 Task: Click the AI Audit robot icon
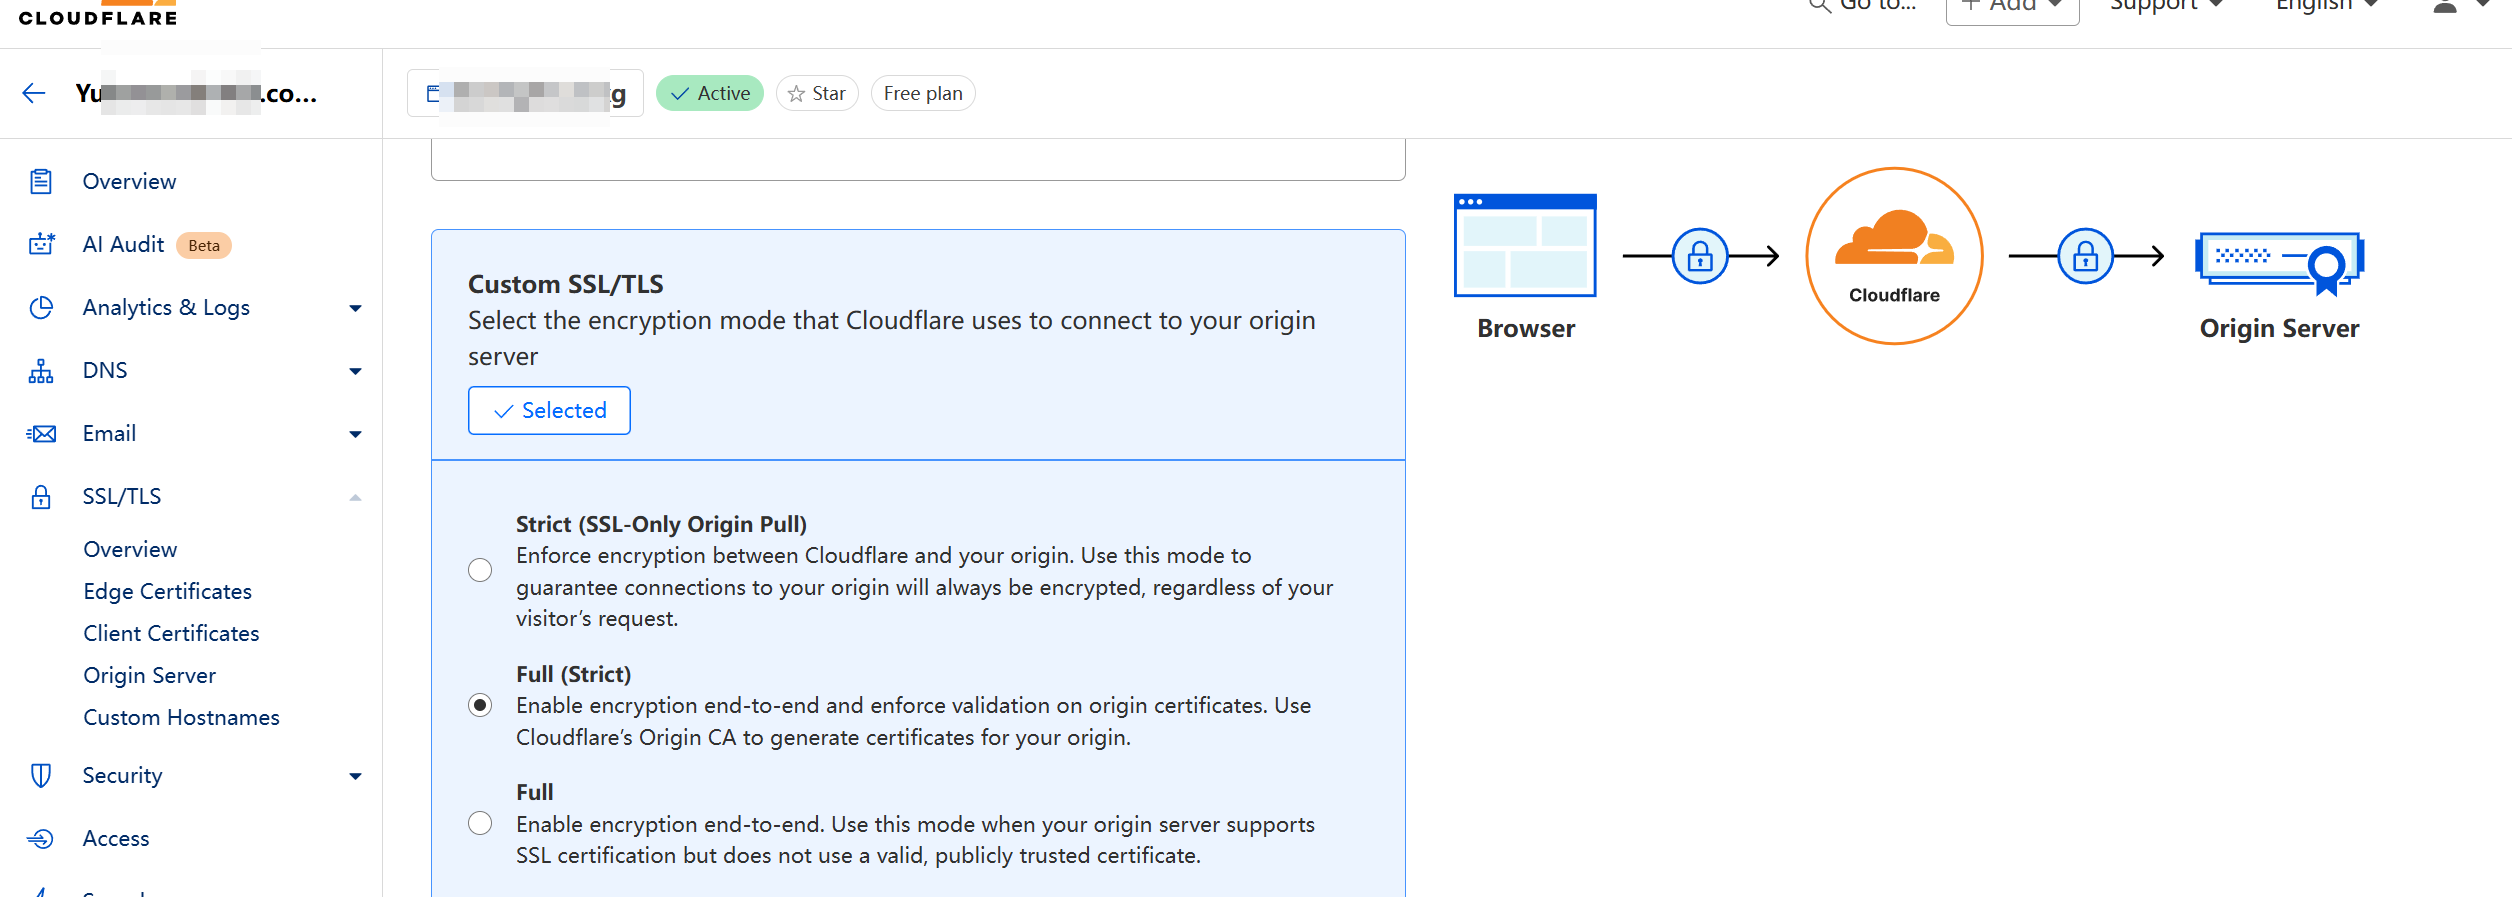click(41, 245)
